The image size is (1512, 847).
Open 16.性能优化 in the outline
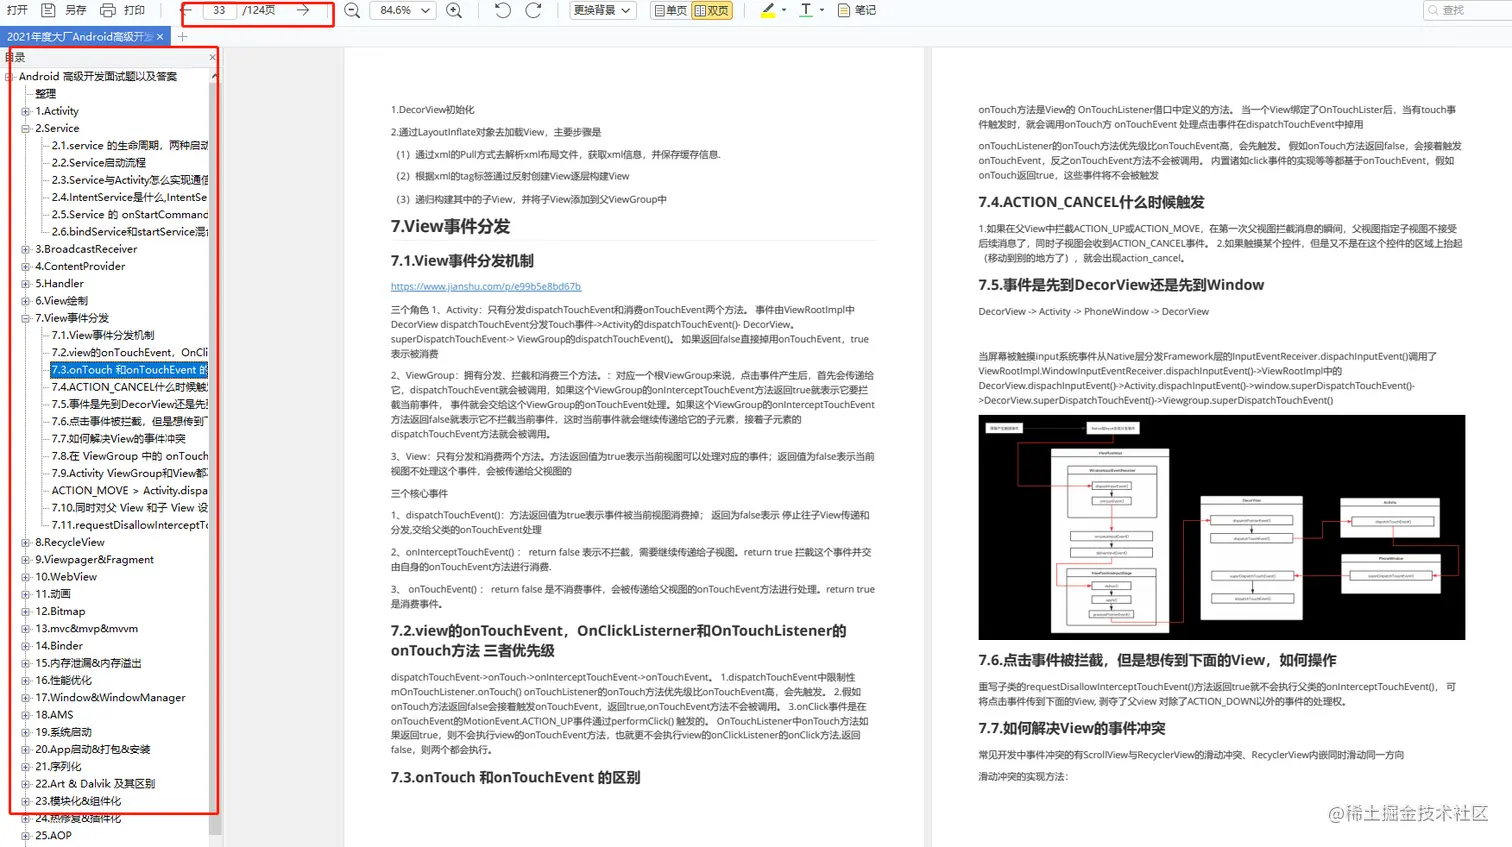pos(64,680)
